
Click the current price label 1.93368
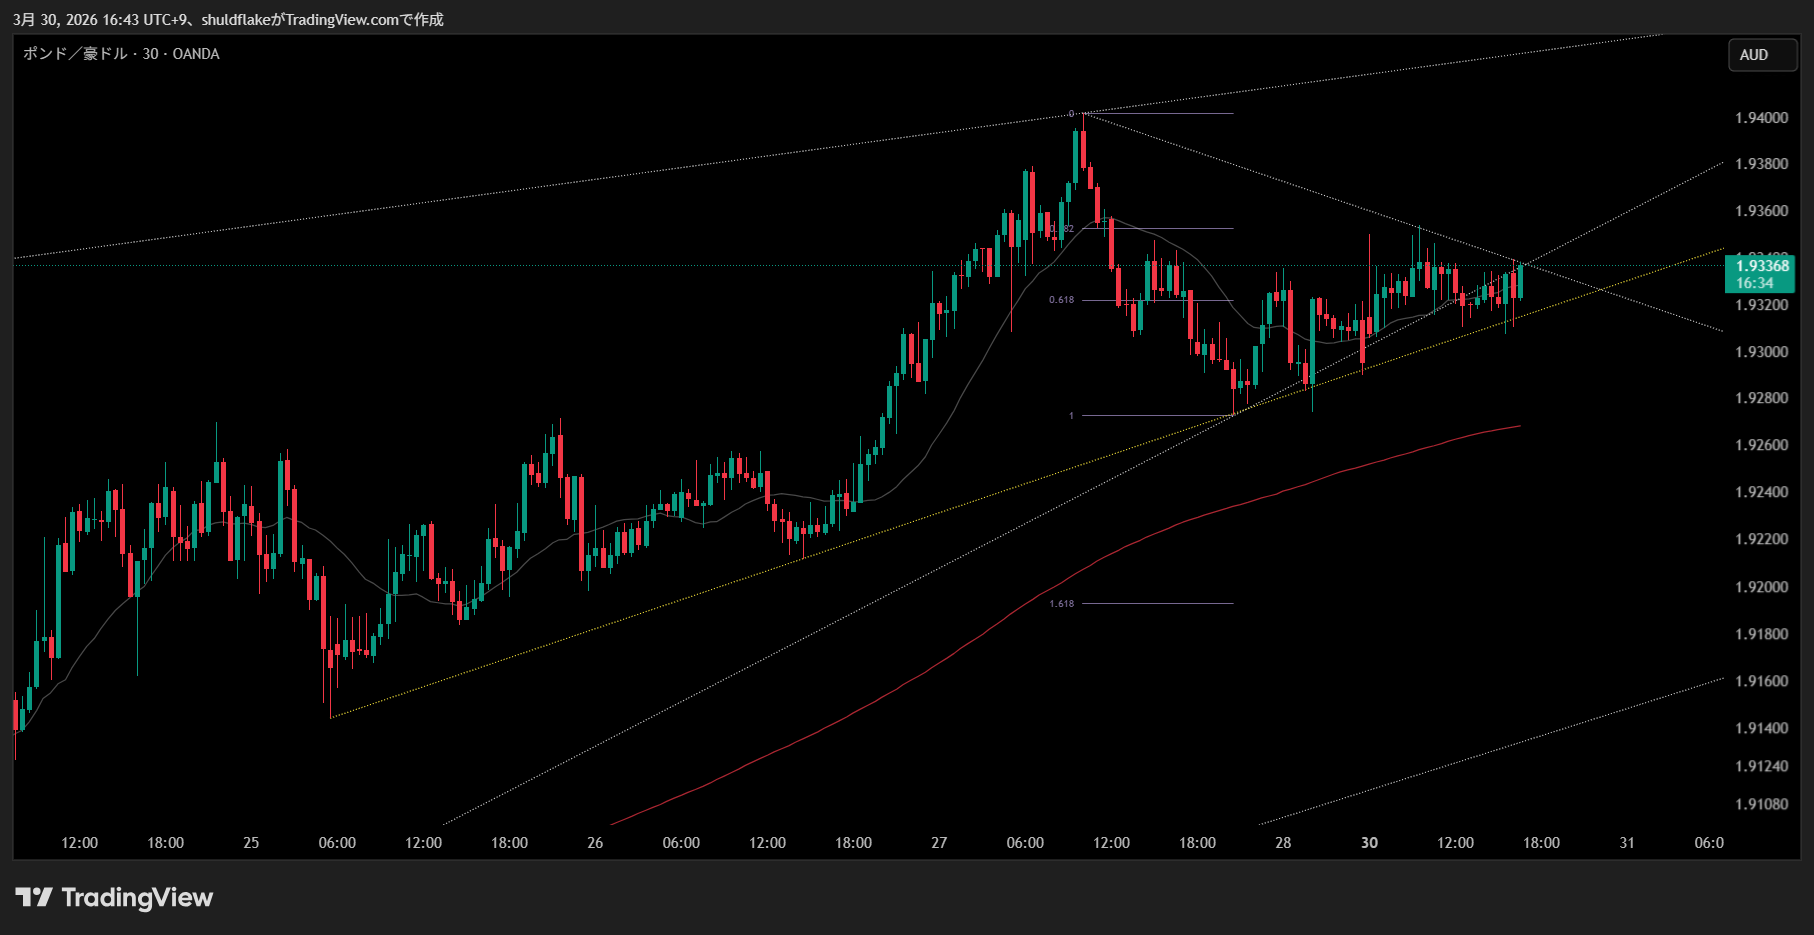(x=1761, y=266)
